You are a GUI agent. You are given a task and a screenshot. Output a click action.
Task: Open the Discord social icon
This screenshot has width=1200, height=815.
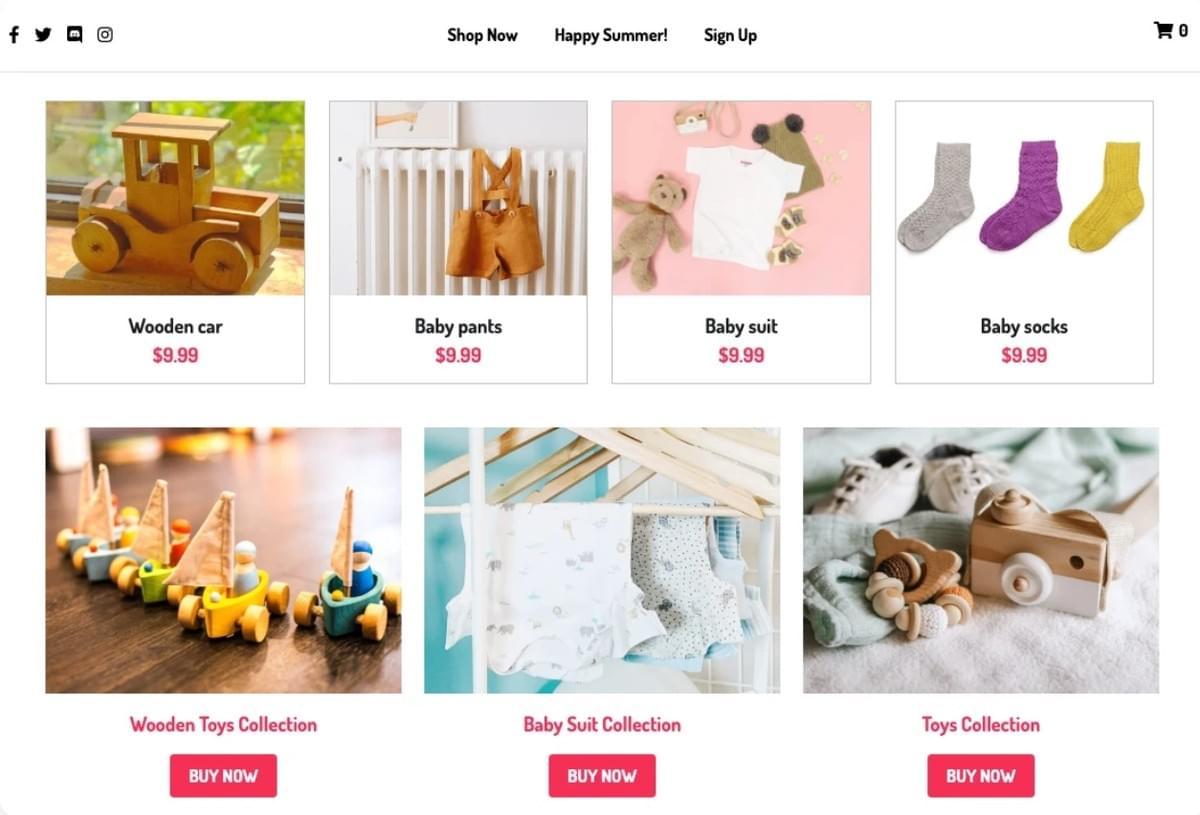coord(74,35)
